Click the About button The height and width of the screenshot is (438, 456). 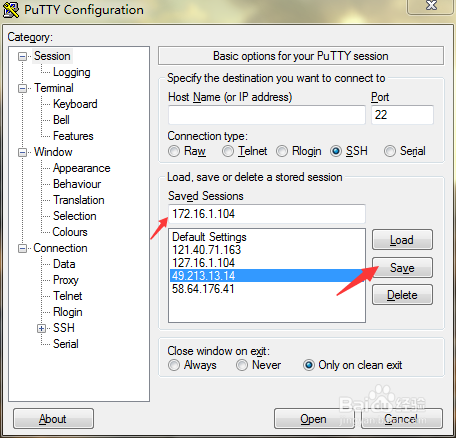(53, 419)
